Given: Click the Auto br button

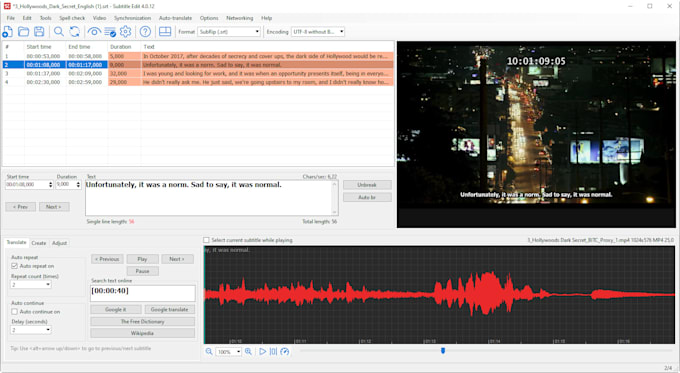Looking at the screenshot, I should [x=367, y=197].
